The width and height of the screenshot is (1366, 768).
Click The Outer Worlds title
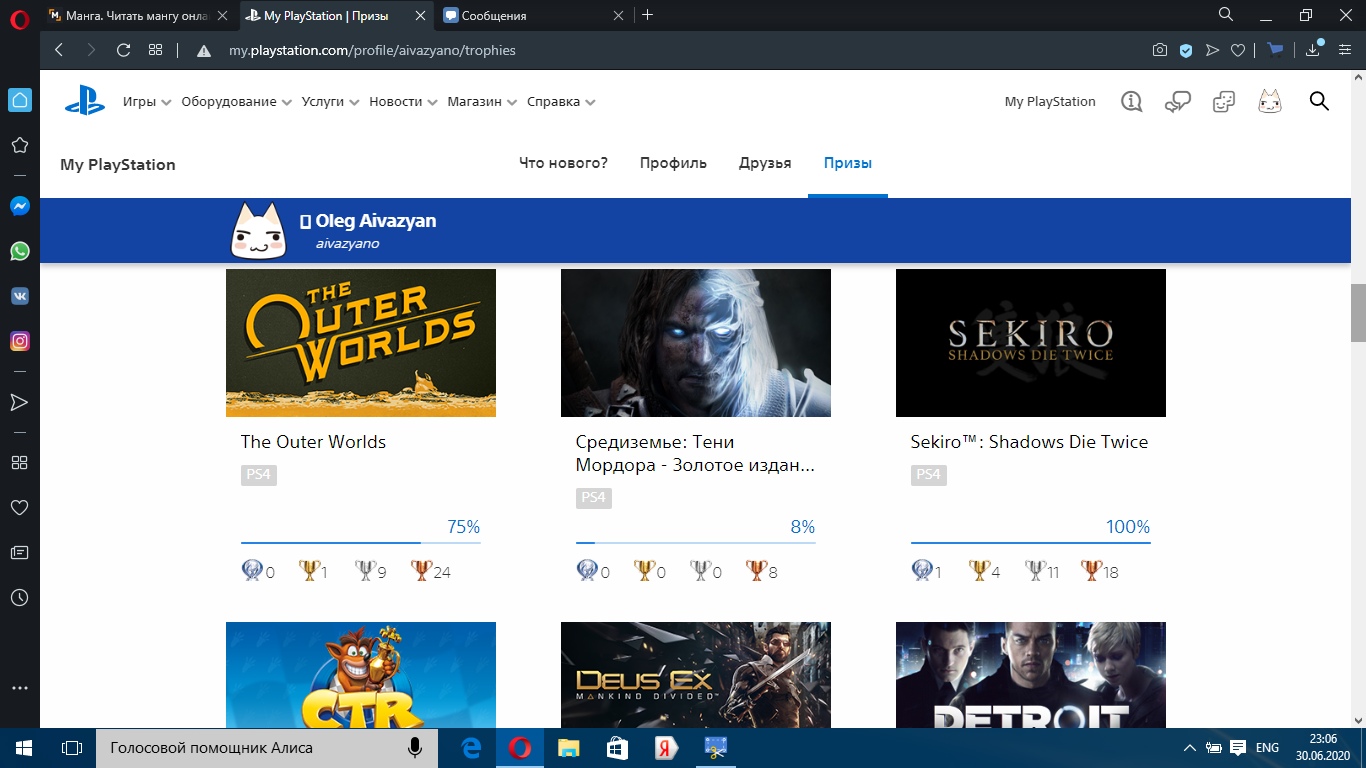coord(313,442)
